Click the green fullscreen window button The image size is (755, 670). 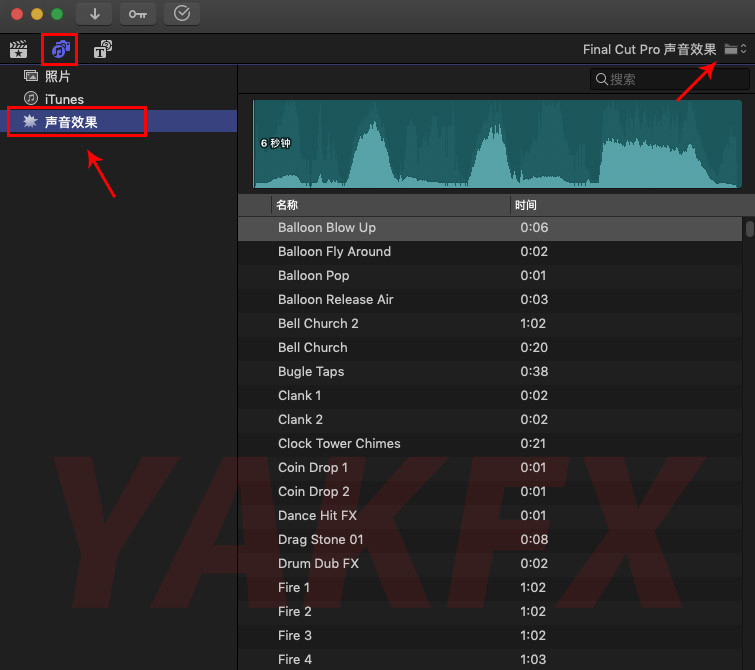point(57,14)
